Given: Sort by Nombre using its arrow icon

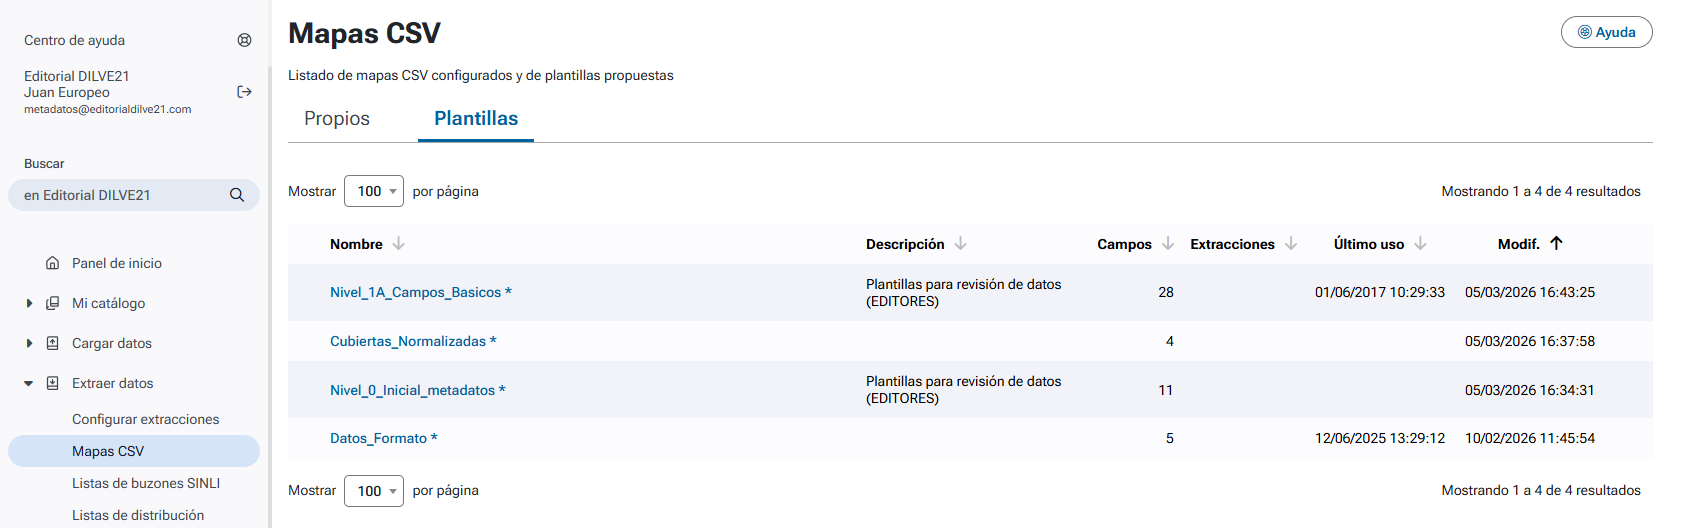Looking at the screenshot, I should (399, 244).
